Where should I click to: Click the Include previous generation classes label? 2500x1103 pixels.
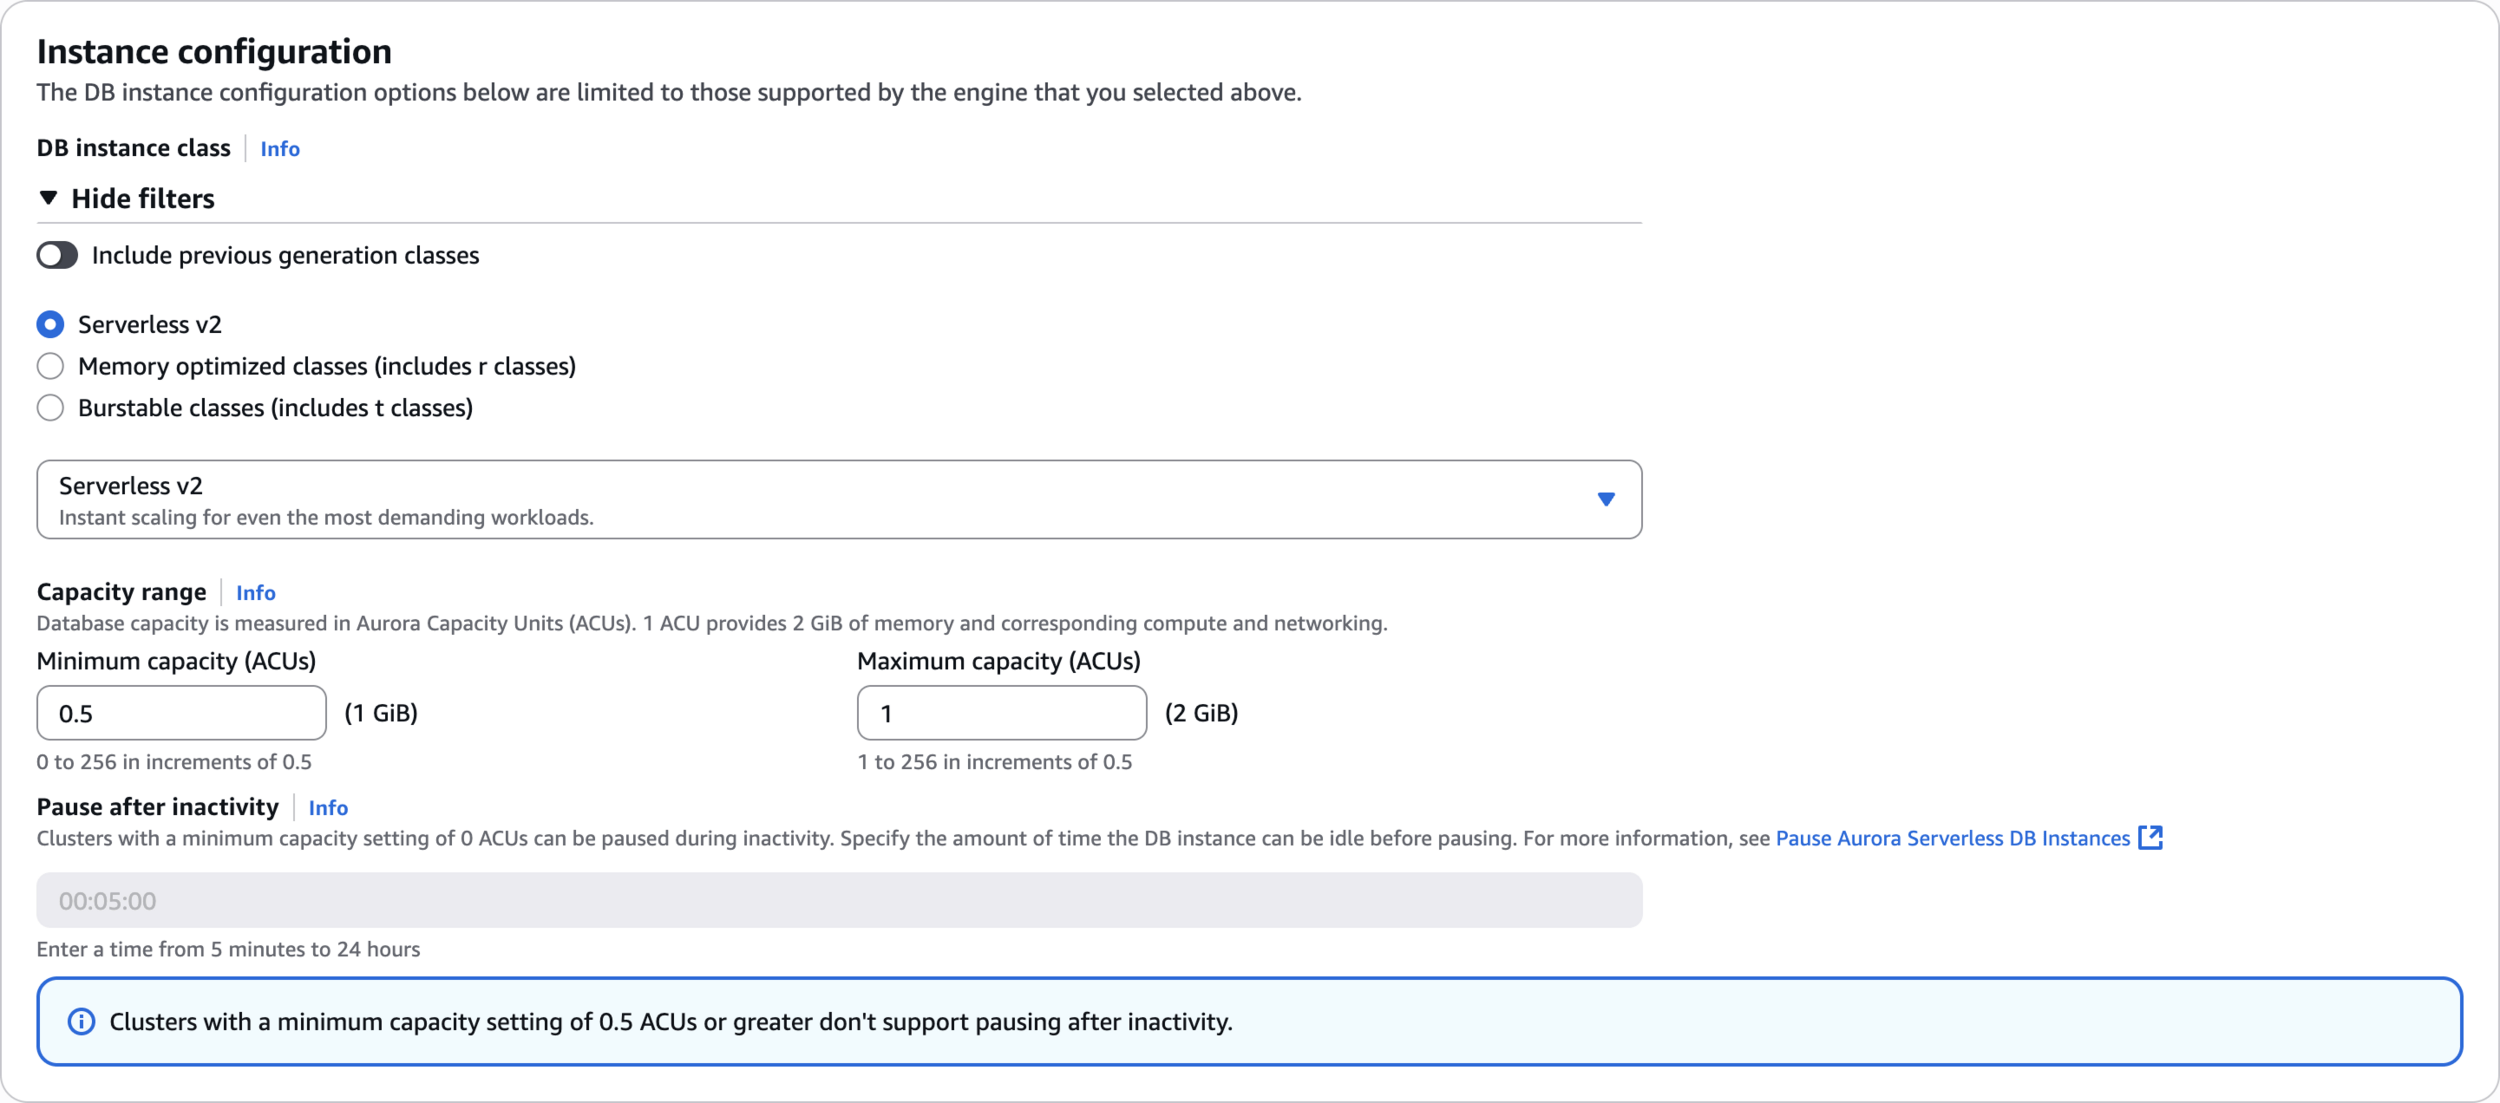(x=285, y=255)
